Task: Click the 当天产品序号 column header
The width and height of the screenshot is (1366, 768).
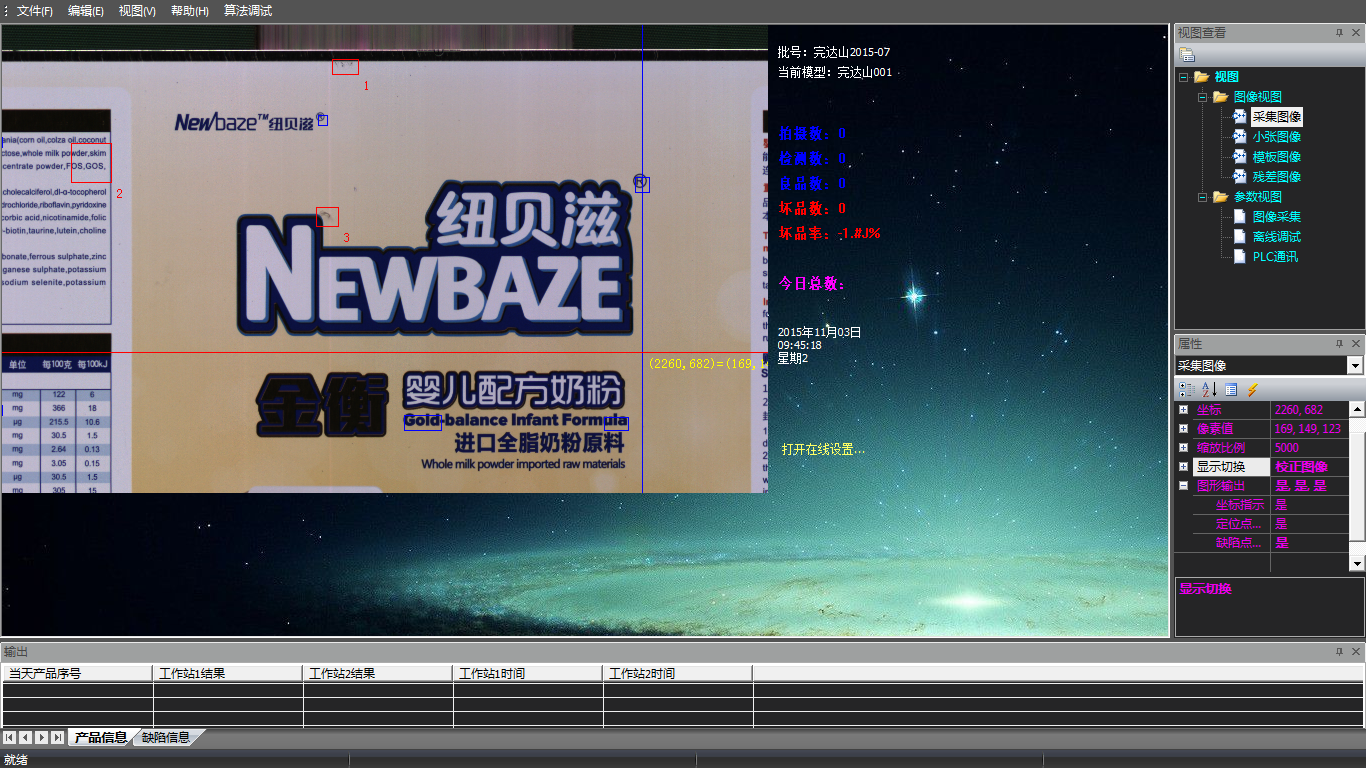Action: point(78,673)
